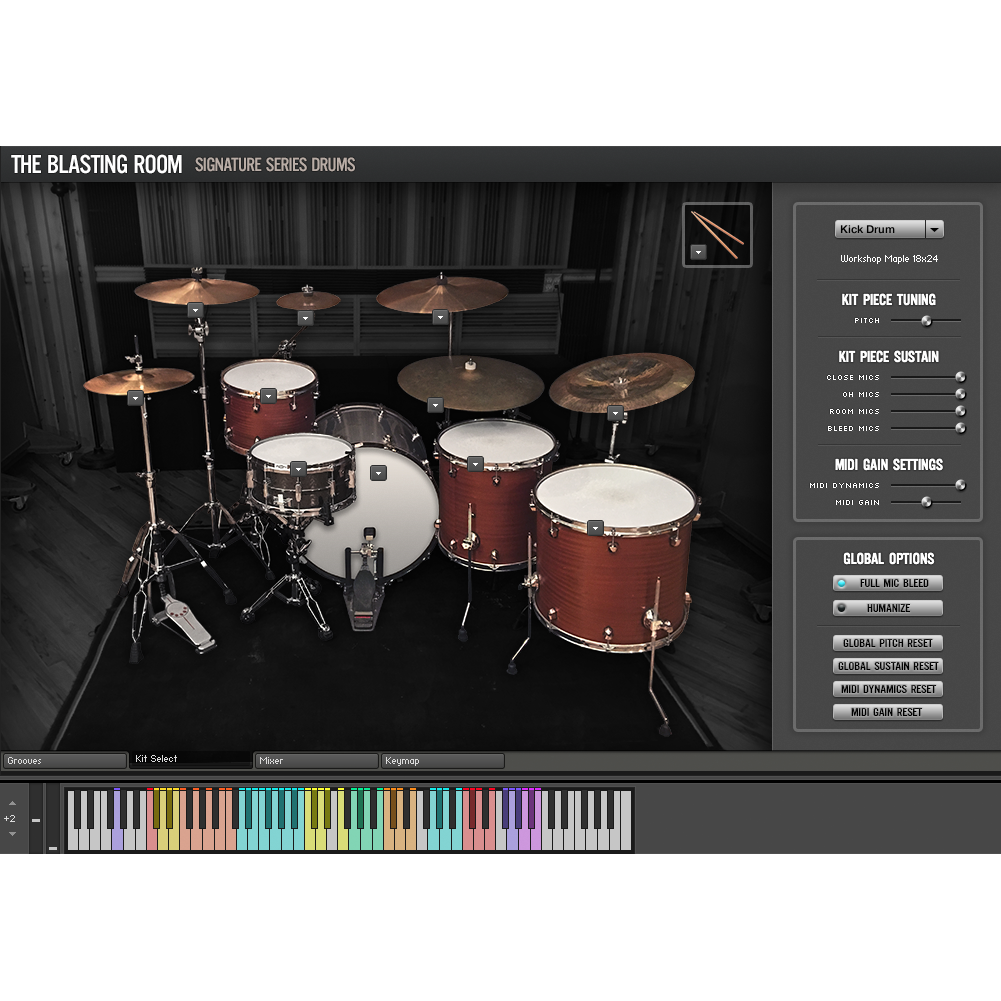This screenshot has width=1001, height=1001.
Task: Click the octave up arrow beside keyboard
Action: point(12,803)
